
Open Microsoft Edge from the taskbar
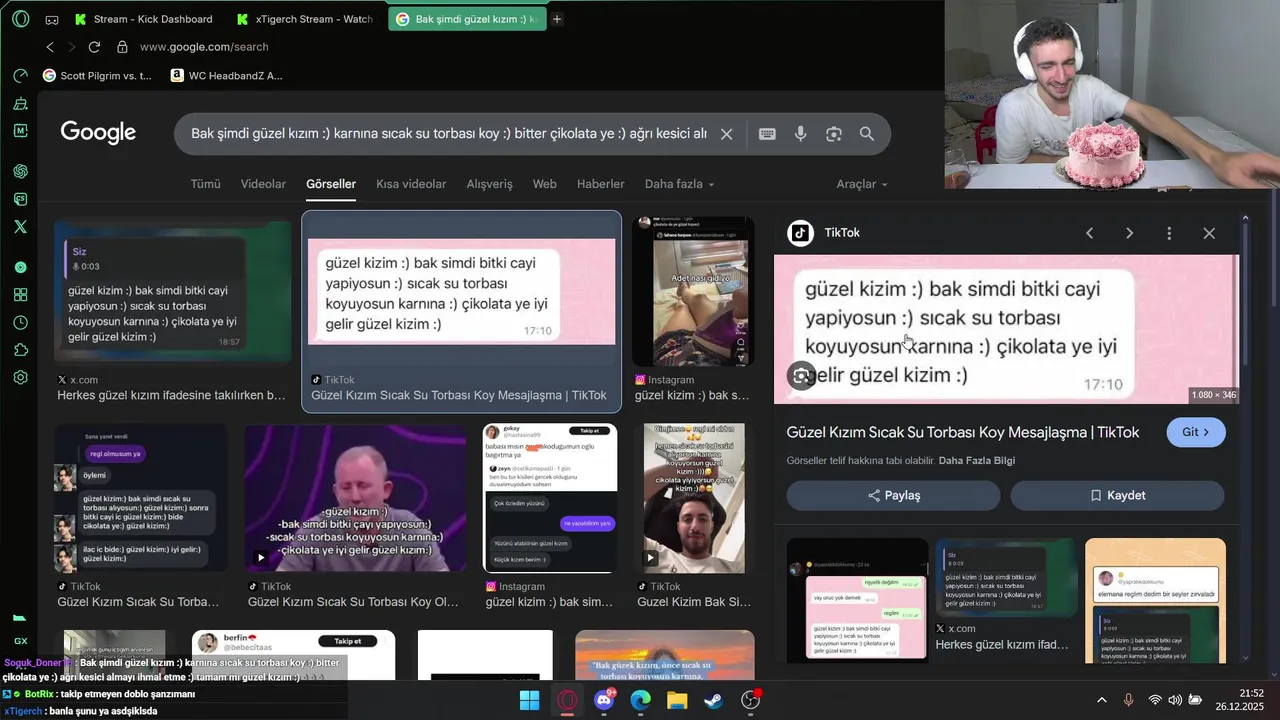[x=641, y=700]
